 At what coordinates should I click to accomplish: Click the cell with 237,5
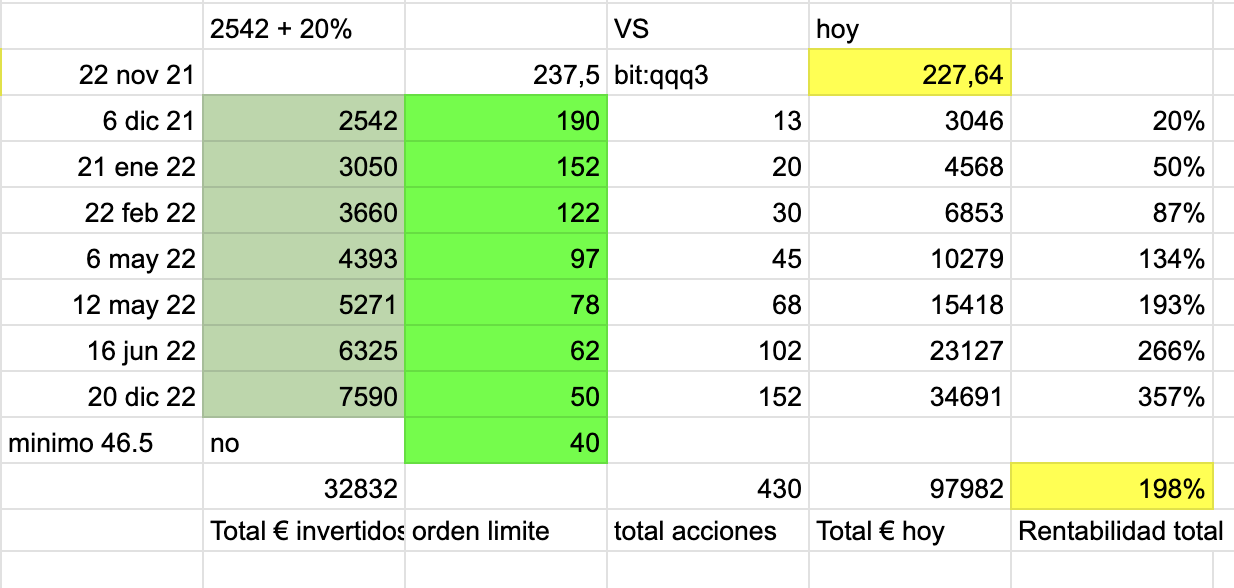coord(506,73)
